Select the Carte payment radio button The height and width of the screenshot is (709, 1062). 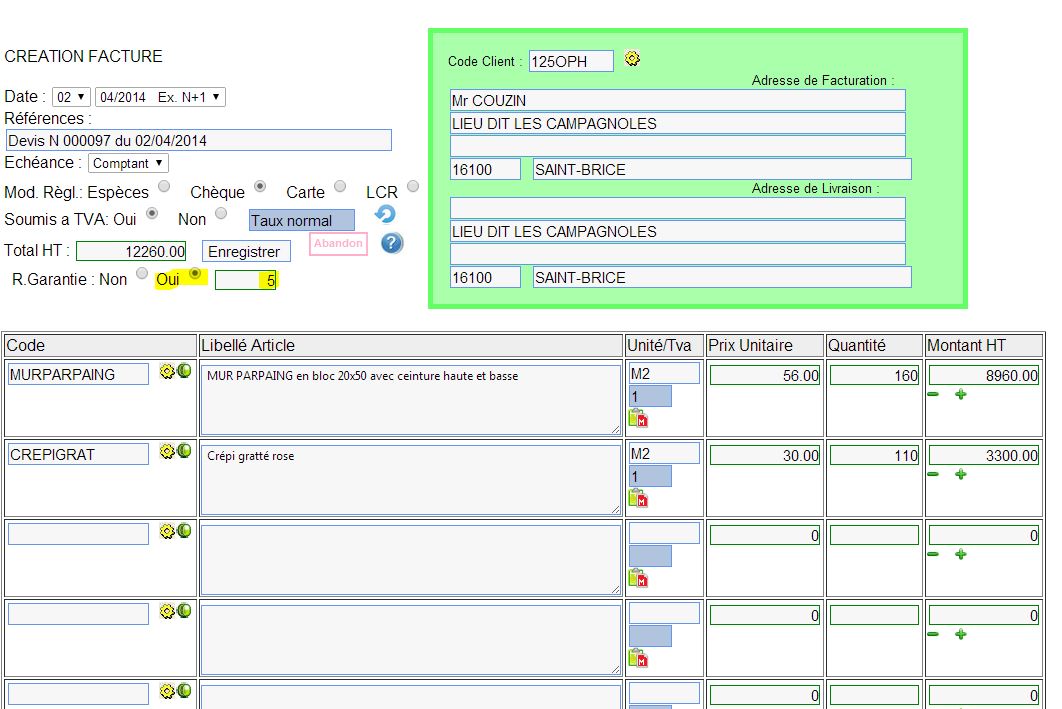340,186
